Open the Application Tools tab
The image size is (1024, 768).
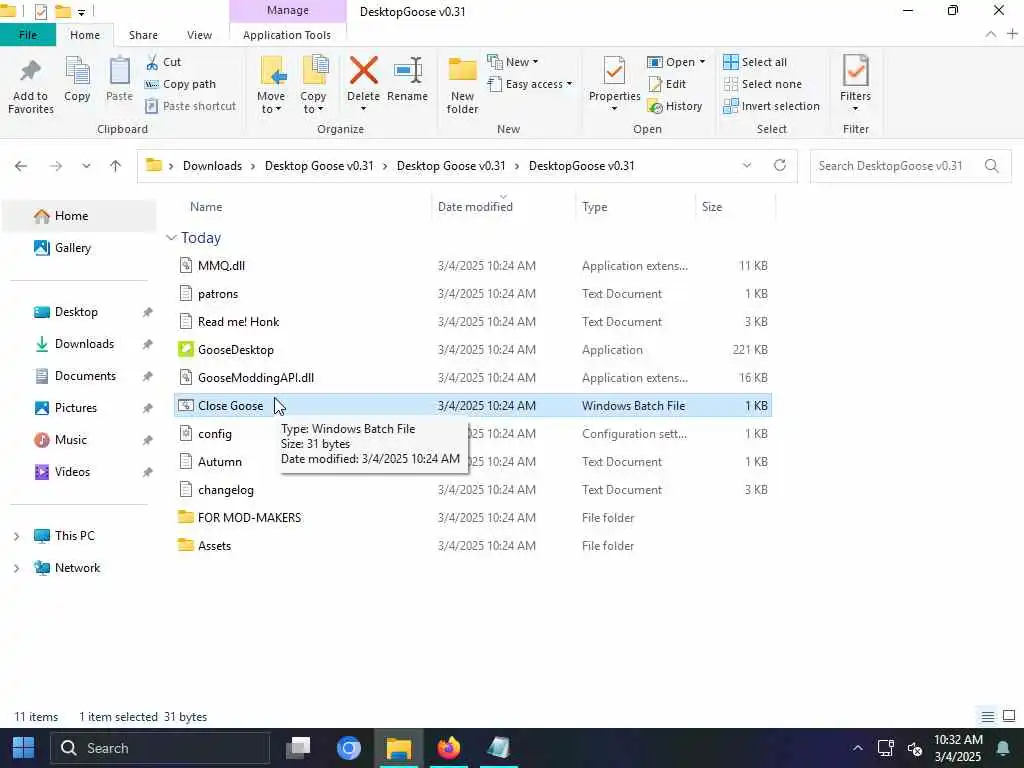(287, 35)
